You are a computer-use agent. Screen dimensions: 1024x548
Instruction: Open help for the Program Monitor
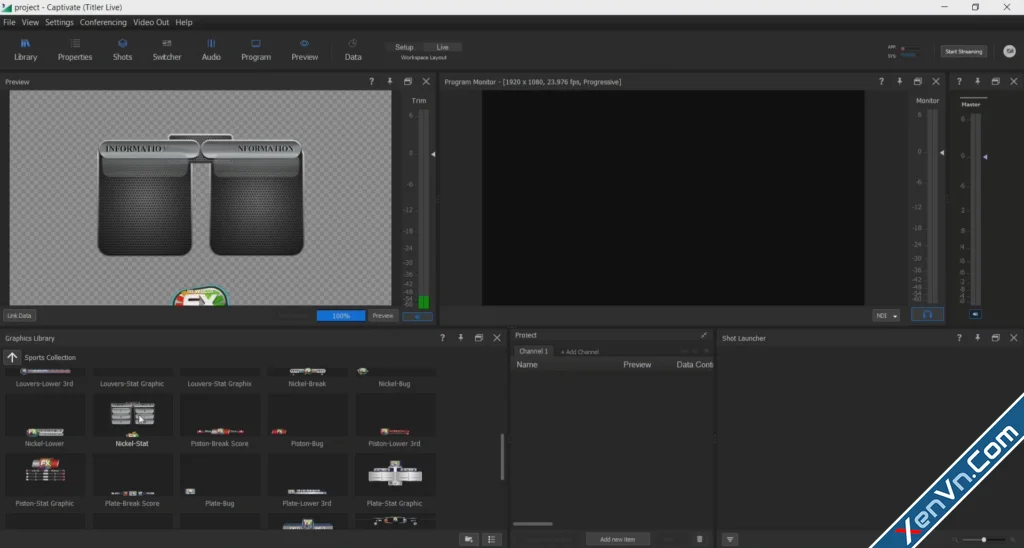click(881, 82)
